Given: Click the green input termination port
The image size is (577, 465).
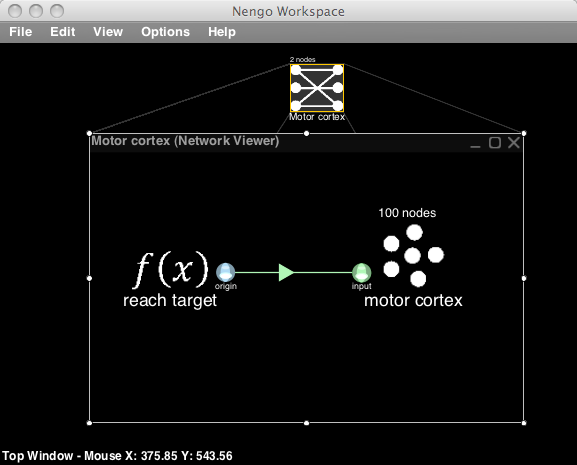Looking at the screenshot, I should coord(361,273).
